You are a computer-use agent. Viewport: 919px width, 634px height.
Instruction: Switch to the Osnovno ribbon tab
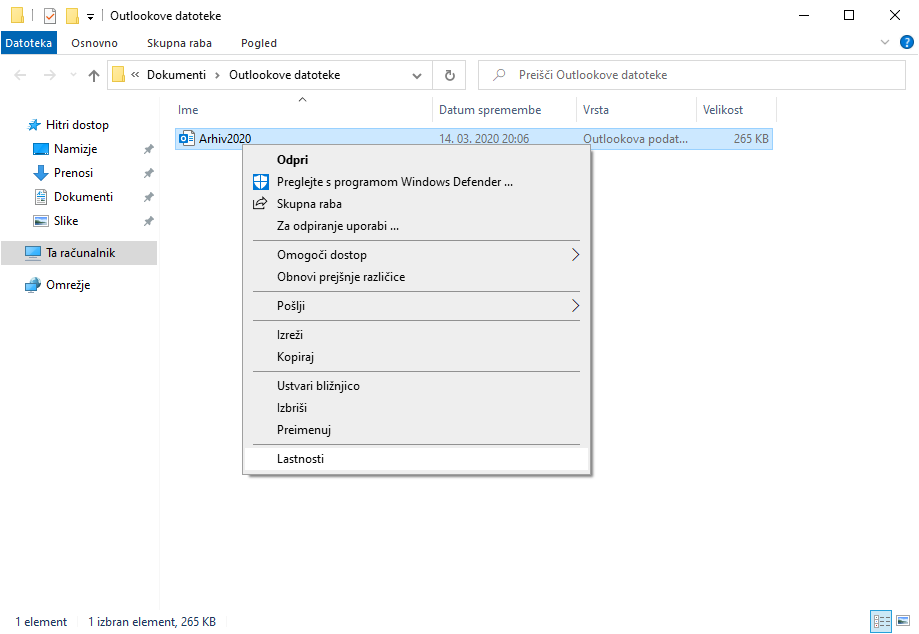point(94,43)
